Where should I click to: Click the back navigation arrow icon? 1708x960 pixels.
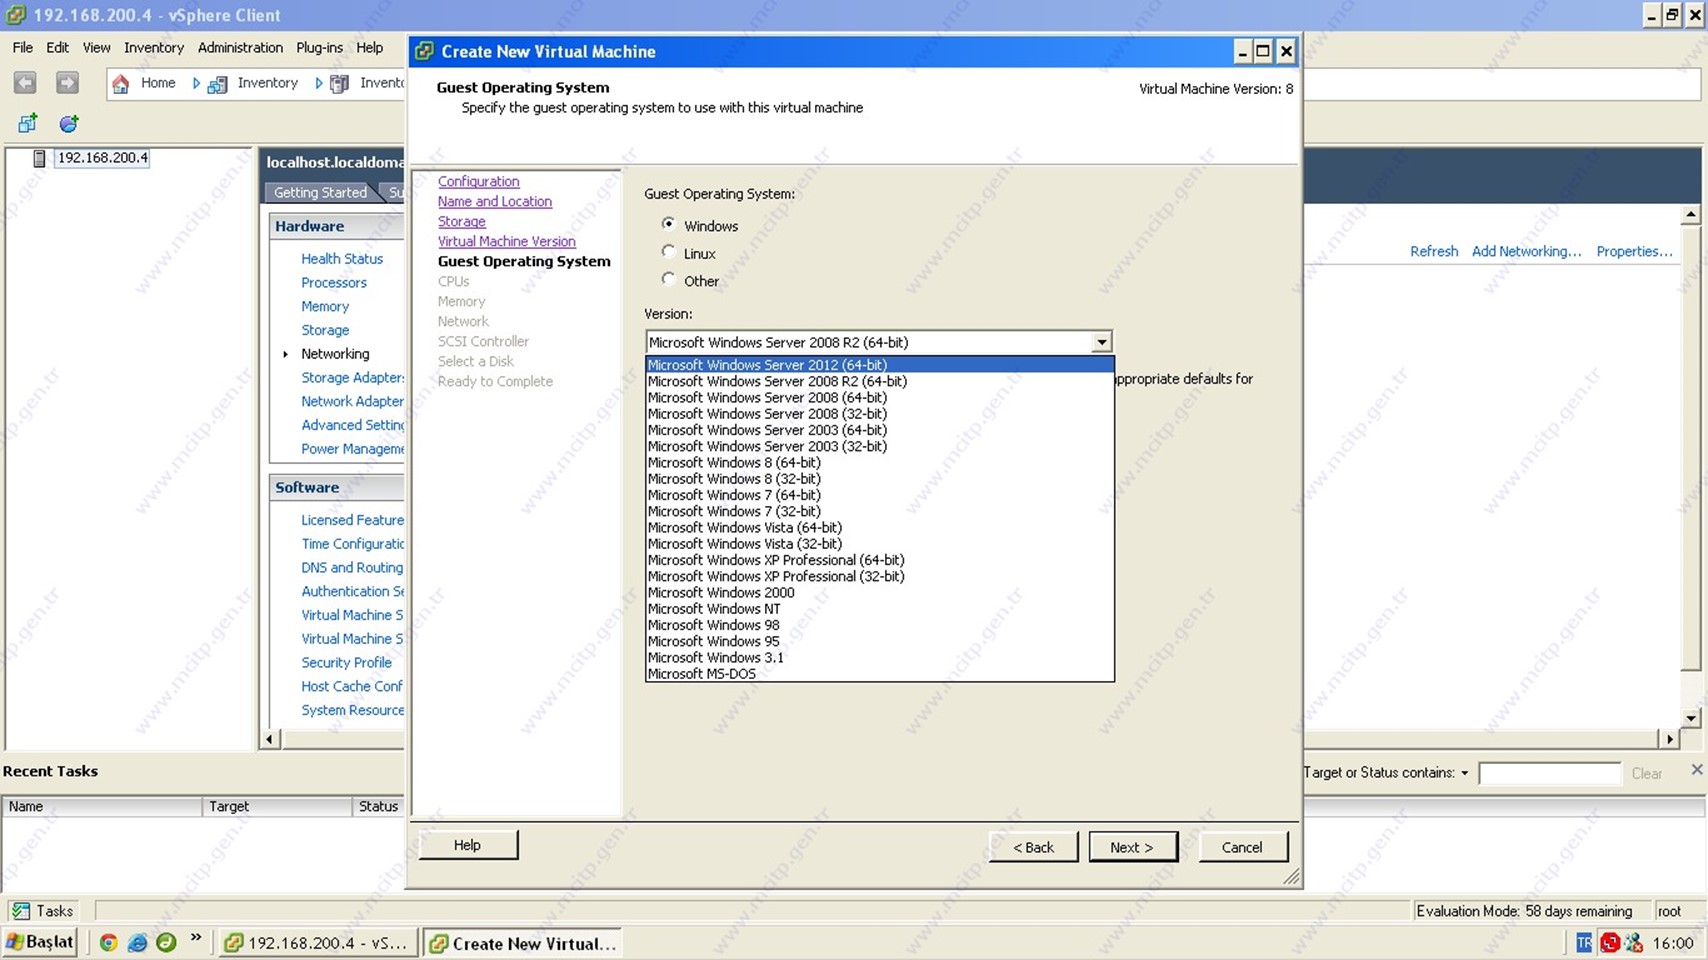[25, 83]
